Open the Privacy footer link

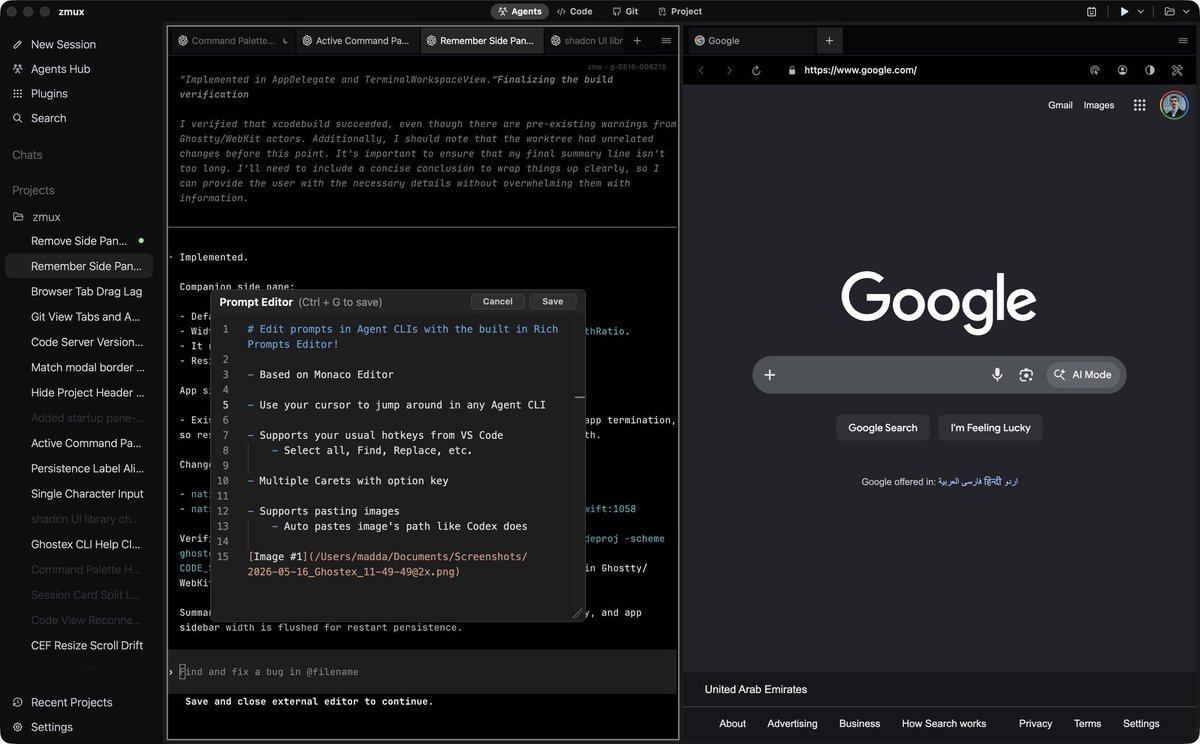[1035, 723]
